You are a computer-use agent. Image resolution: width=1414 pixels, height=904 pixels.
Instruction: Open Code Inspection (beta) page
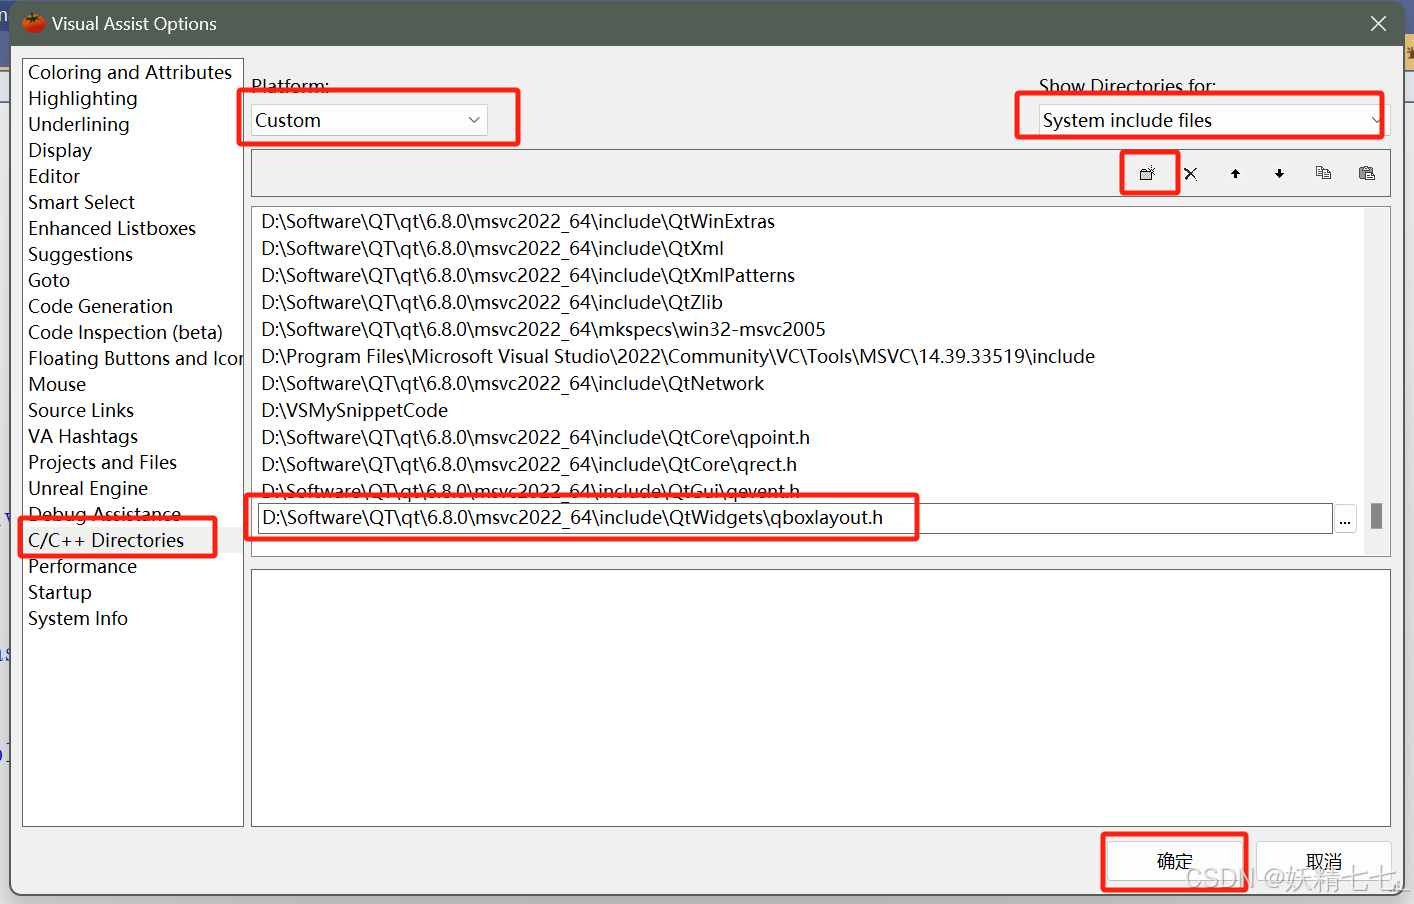click(x=125, y=332)
